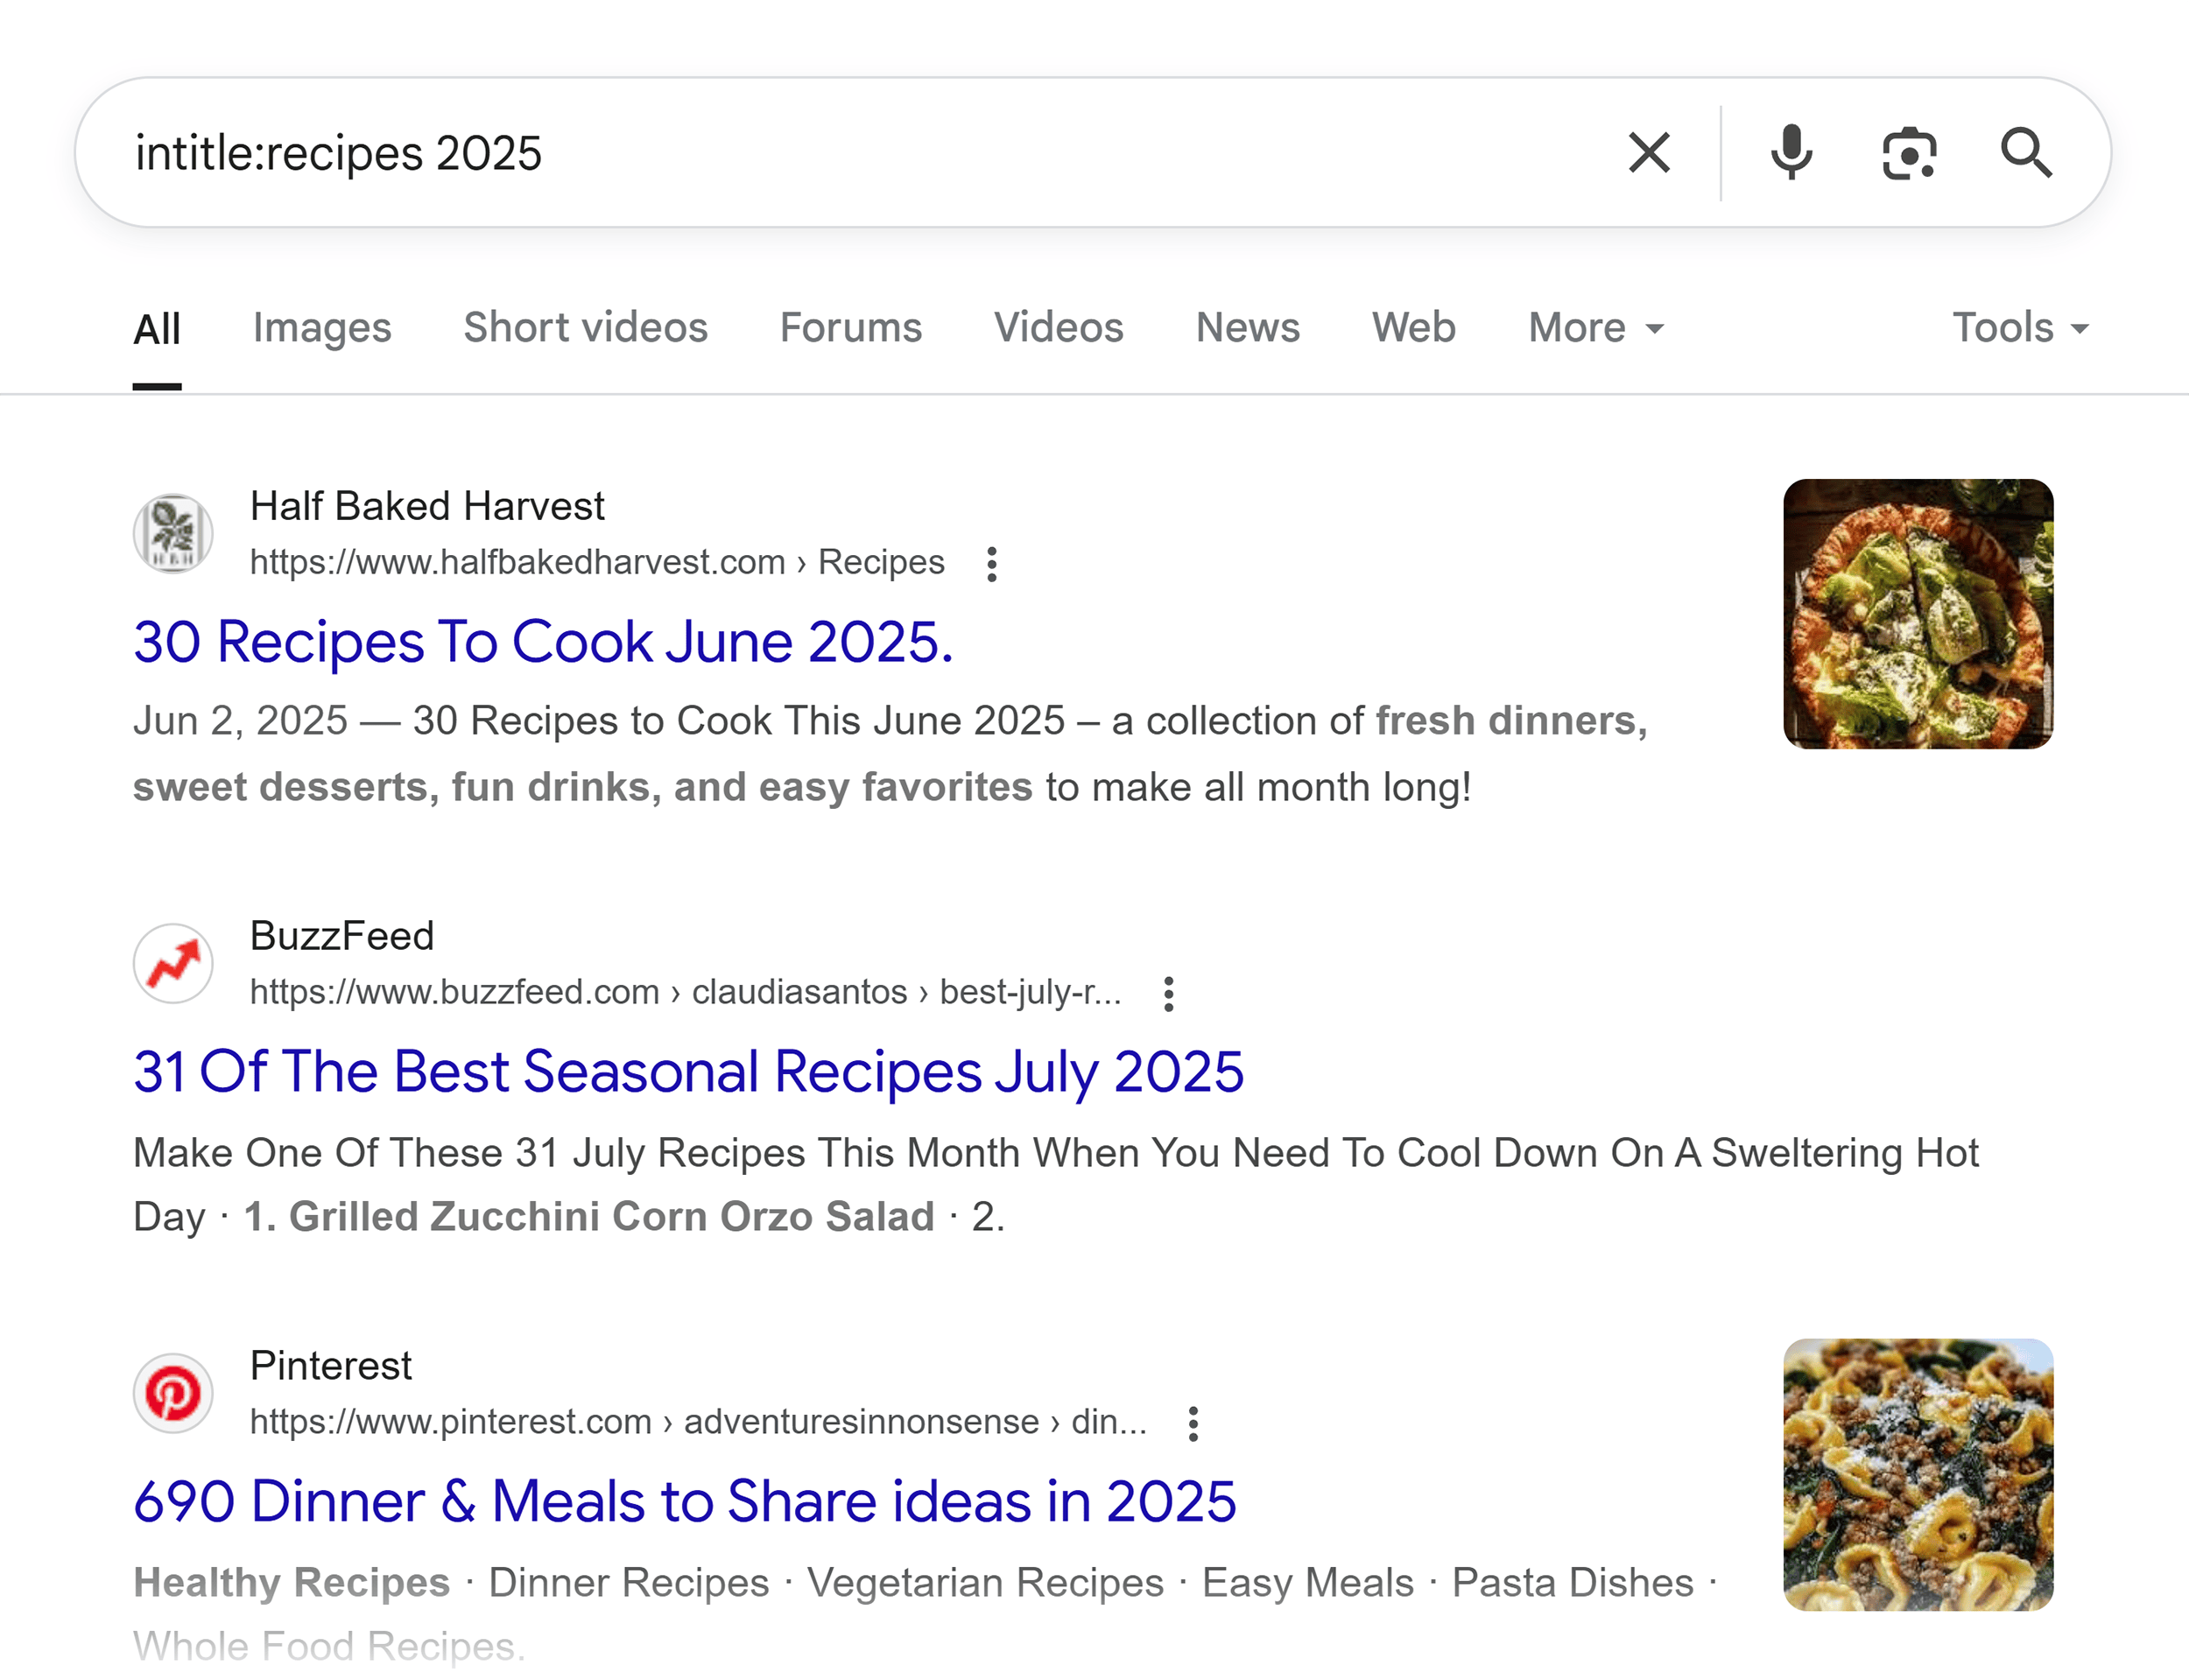The height and width of the screenshot is (1680, 2189).
Task: Click the Pinterest site name
Action: pyautogui.click(x=331, y=1366)
